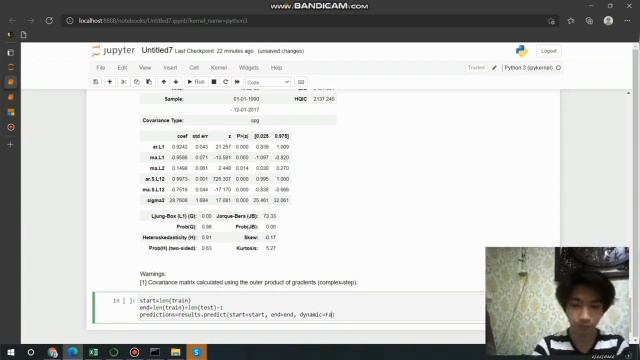Screen dimensions: 640x360
Task: Open Cortana search circle in taskbar
Action: [x=31, y=352]
